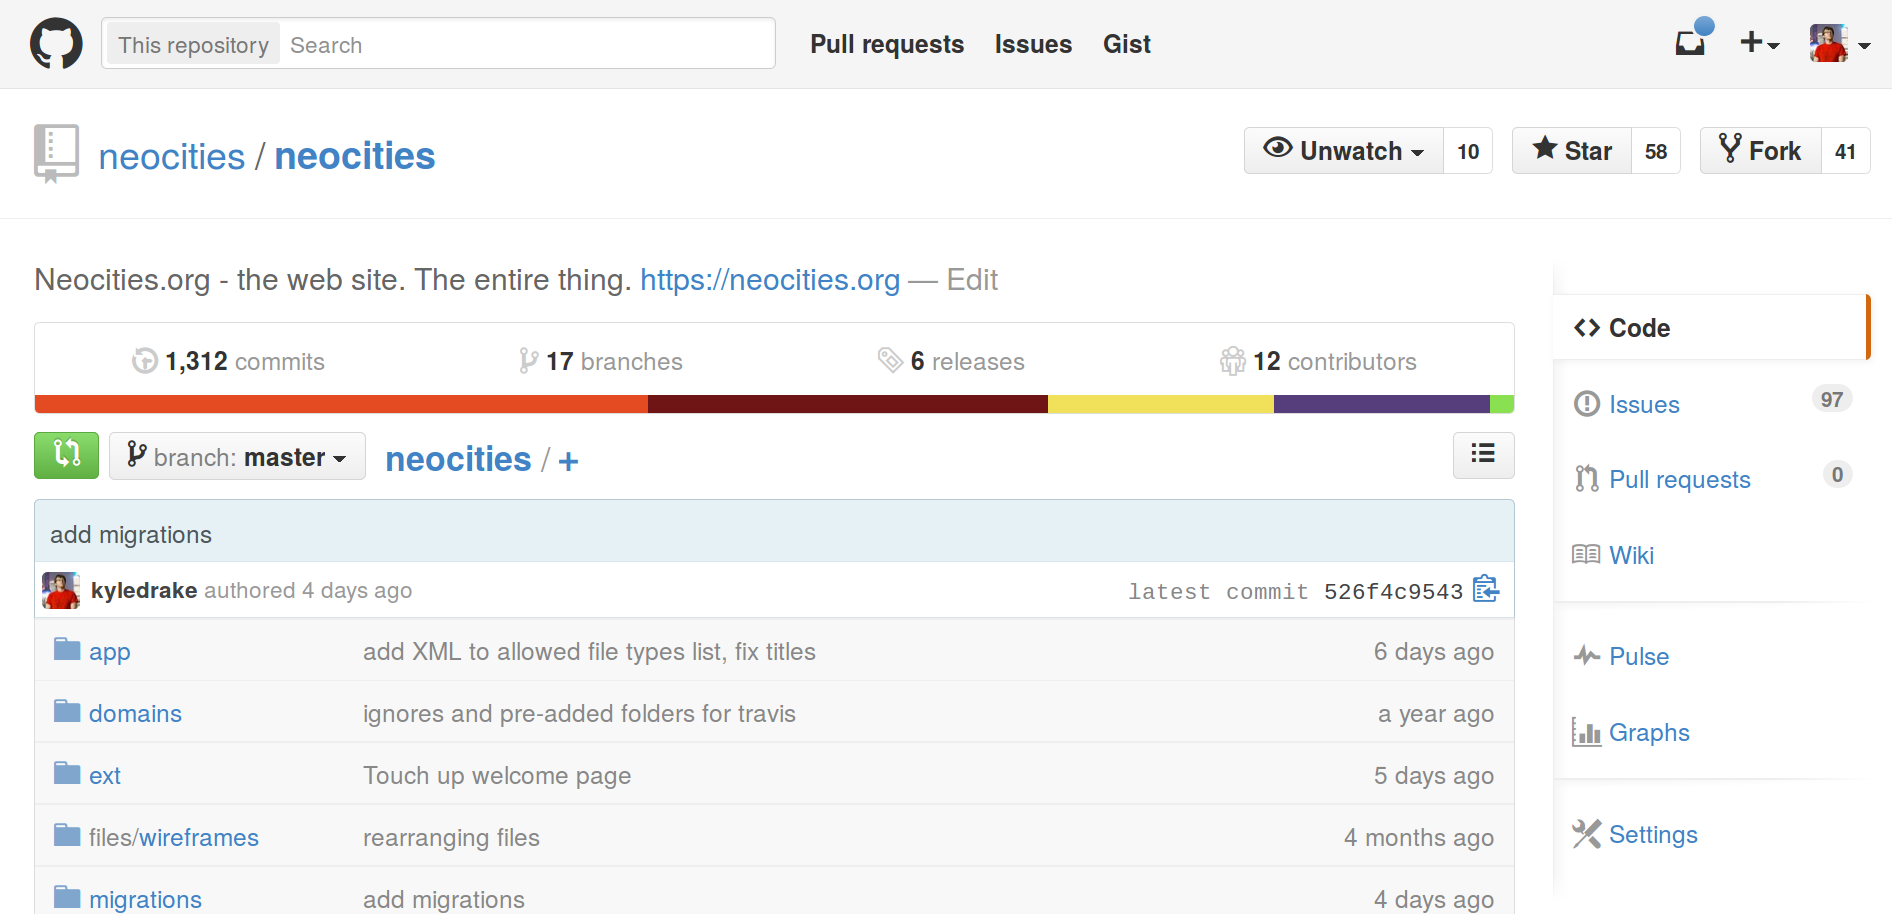View the 10 watchers count
Image resolution: width=1892 pixels, height=914 pixels.
click(x=1468, y=151)
